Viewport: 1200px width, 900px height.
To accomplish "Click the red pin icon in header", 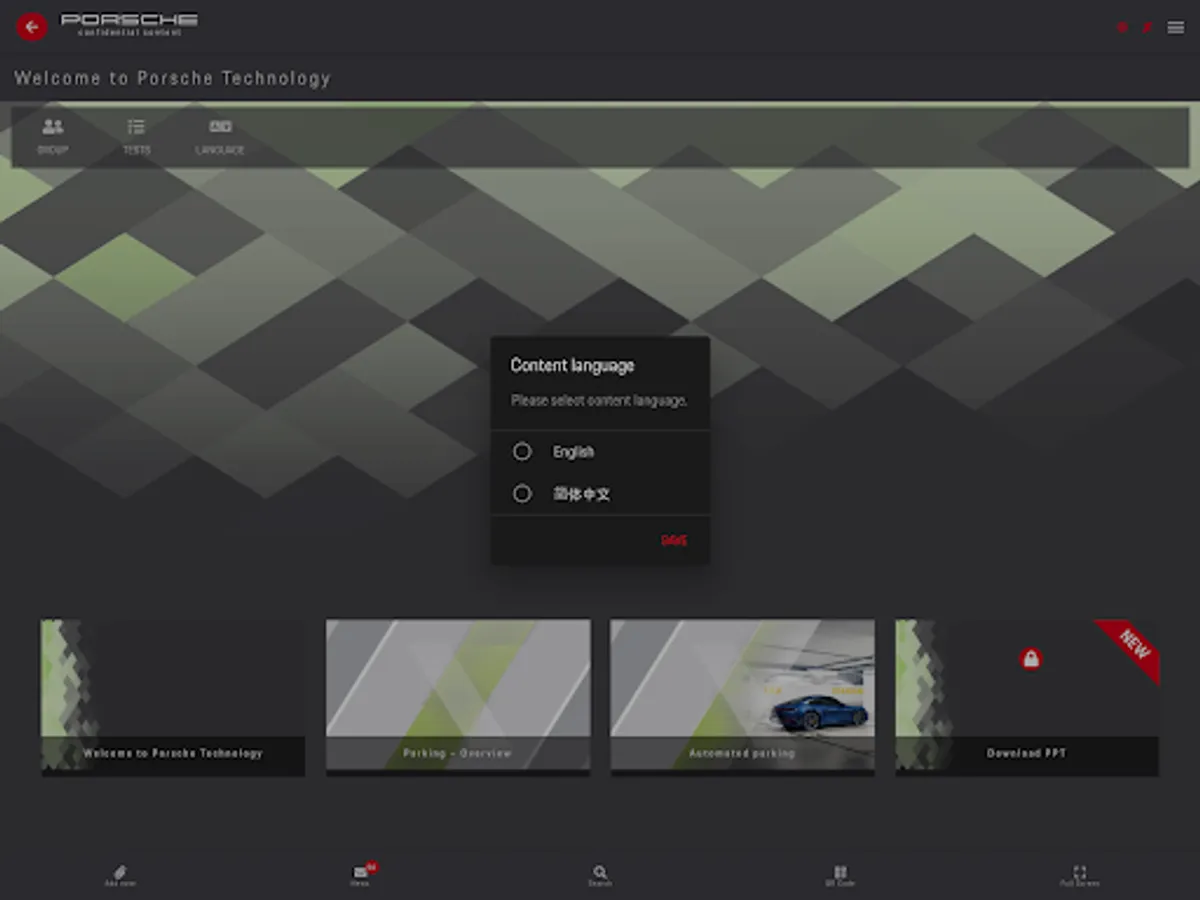I will (x=1148, y=28).
